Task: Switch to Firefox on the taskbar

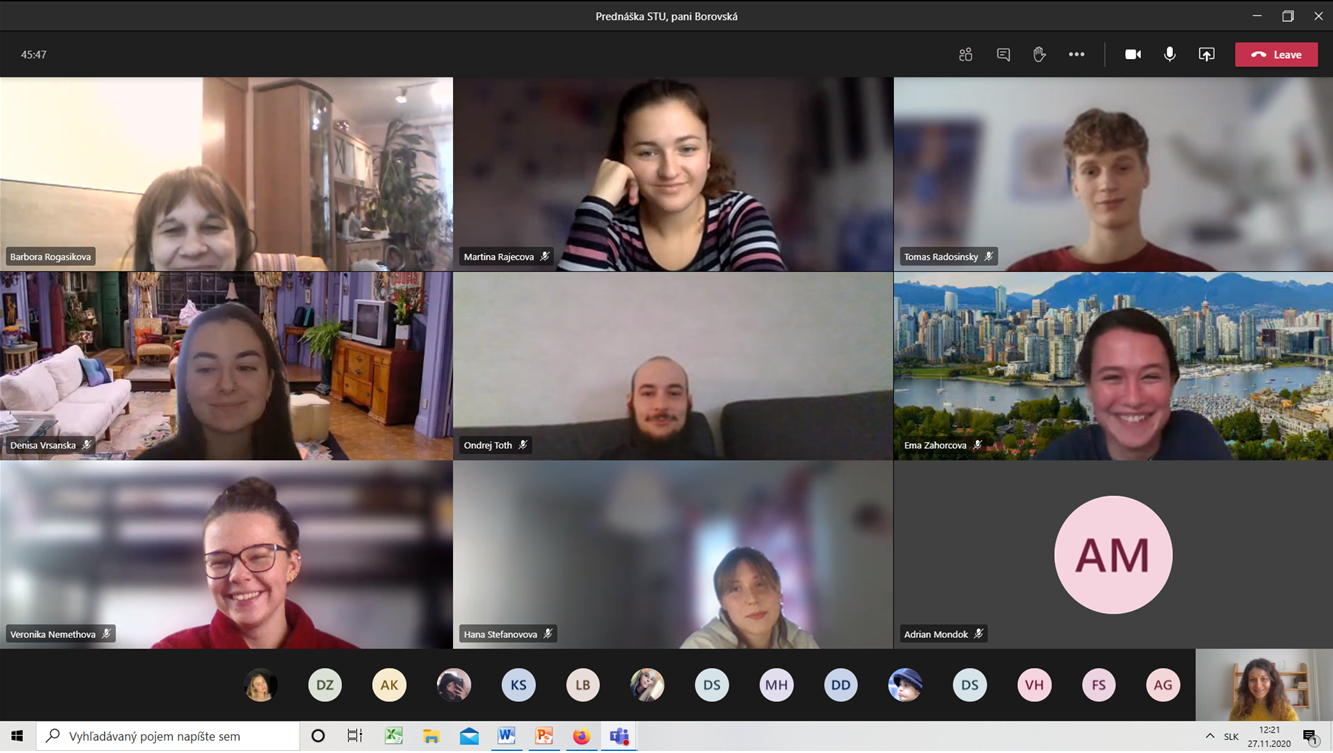Action: pos(581,736)
